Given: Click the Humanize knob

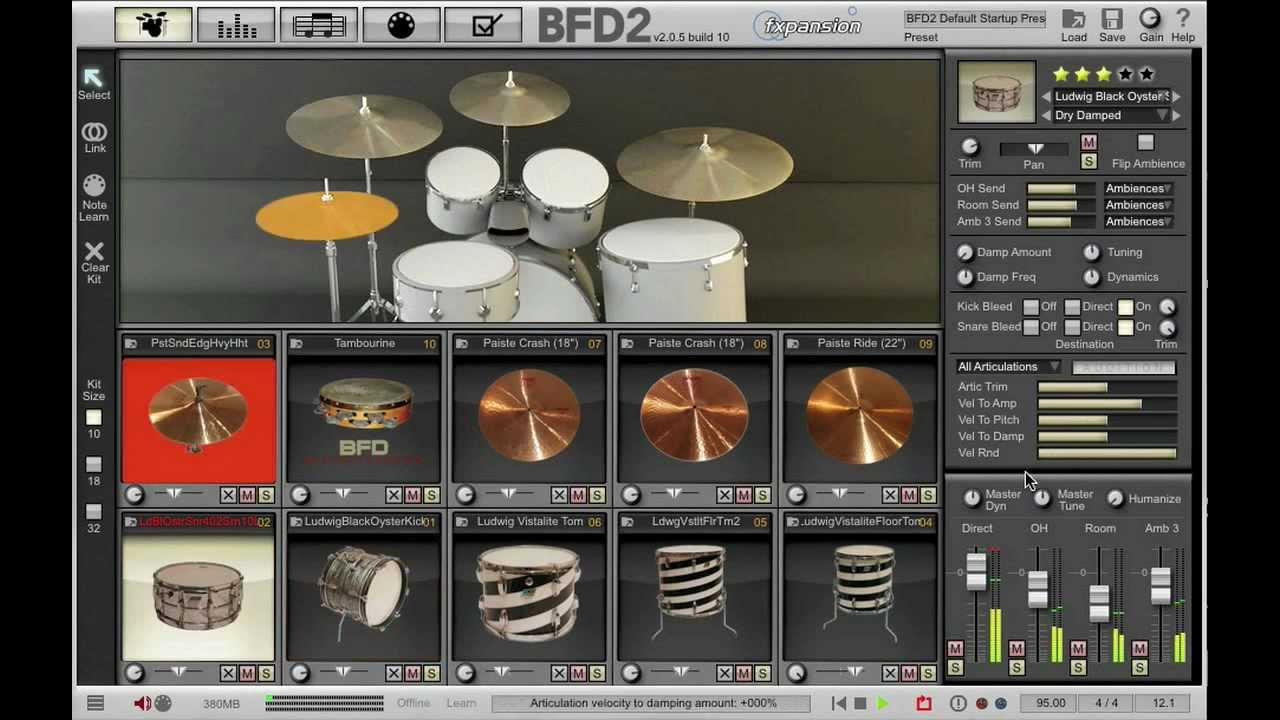Looking at the screenshot, I should [x=1115, y=498].
